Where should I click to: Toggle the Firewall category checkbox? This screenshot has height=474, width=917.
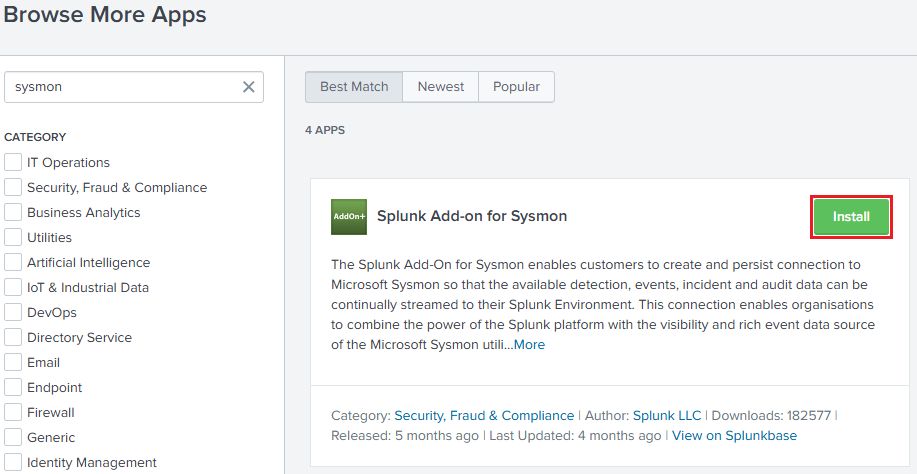click(x=13, y=412)
